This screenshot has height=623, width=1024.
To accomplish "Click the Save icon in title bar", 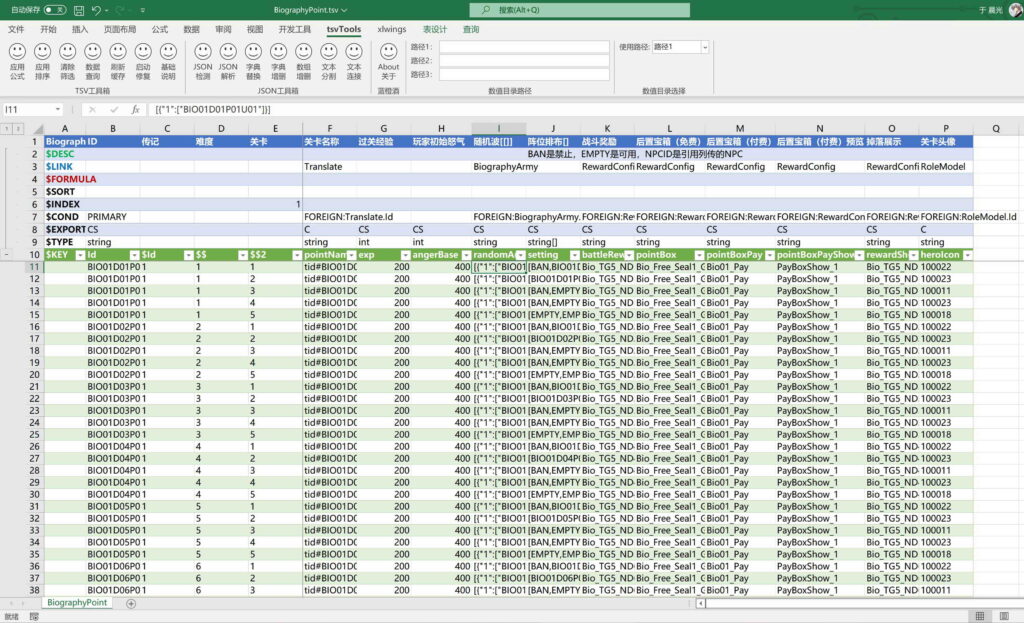I will pos(77,9).
